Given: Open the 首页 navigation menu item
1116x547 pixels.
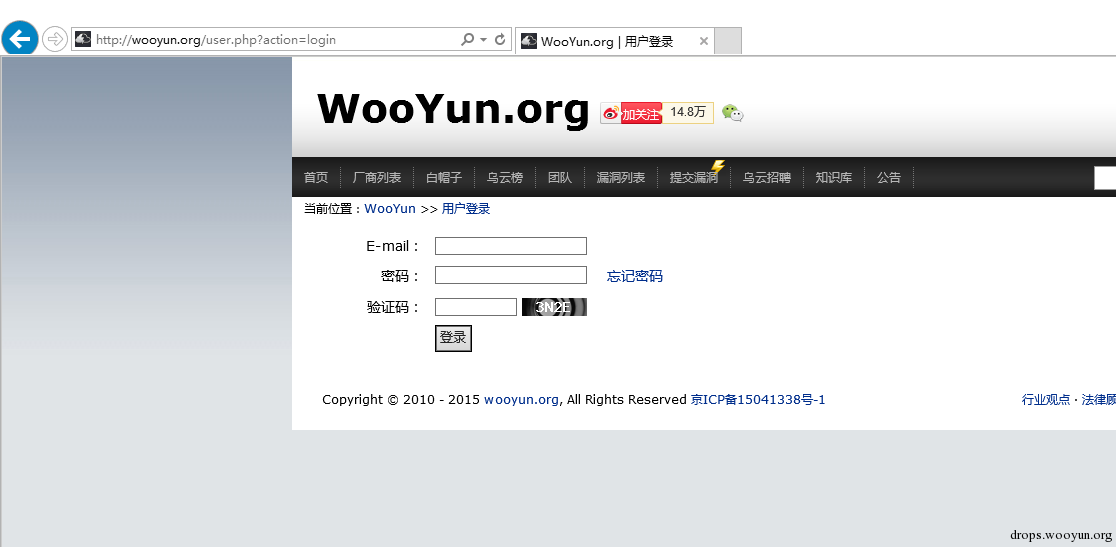Looking at the screenshot, I should 316,177.
